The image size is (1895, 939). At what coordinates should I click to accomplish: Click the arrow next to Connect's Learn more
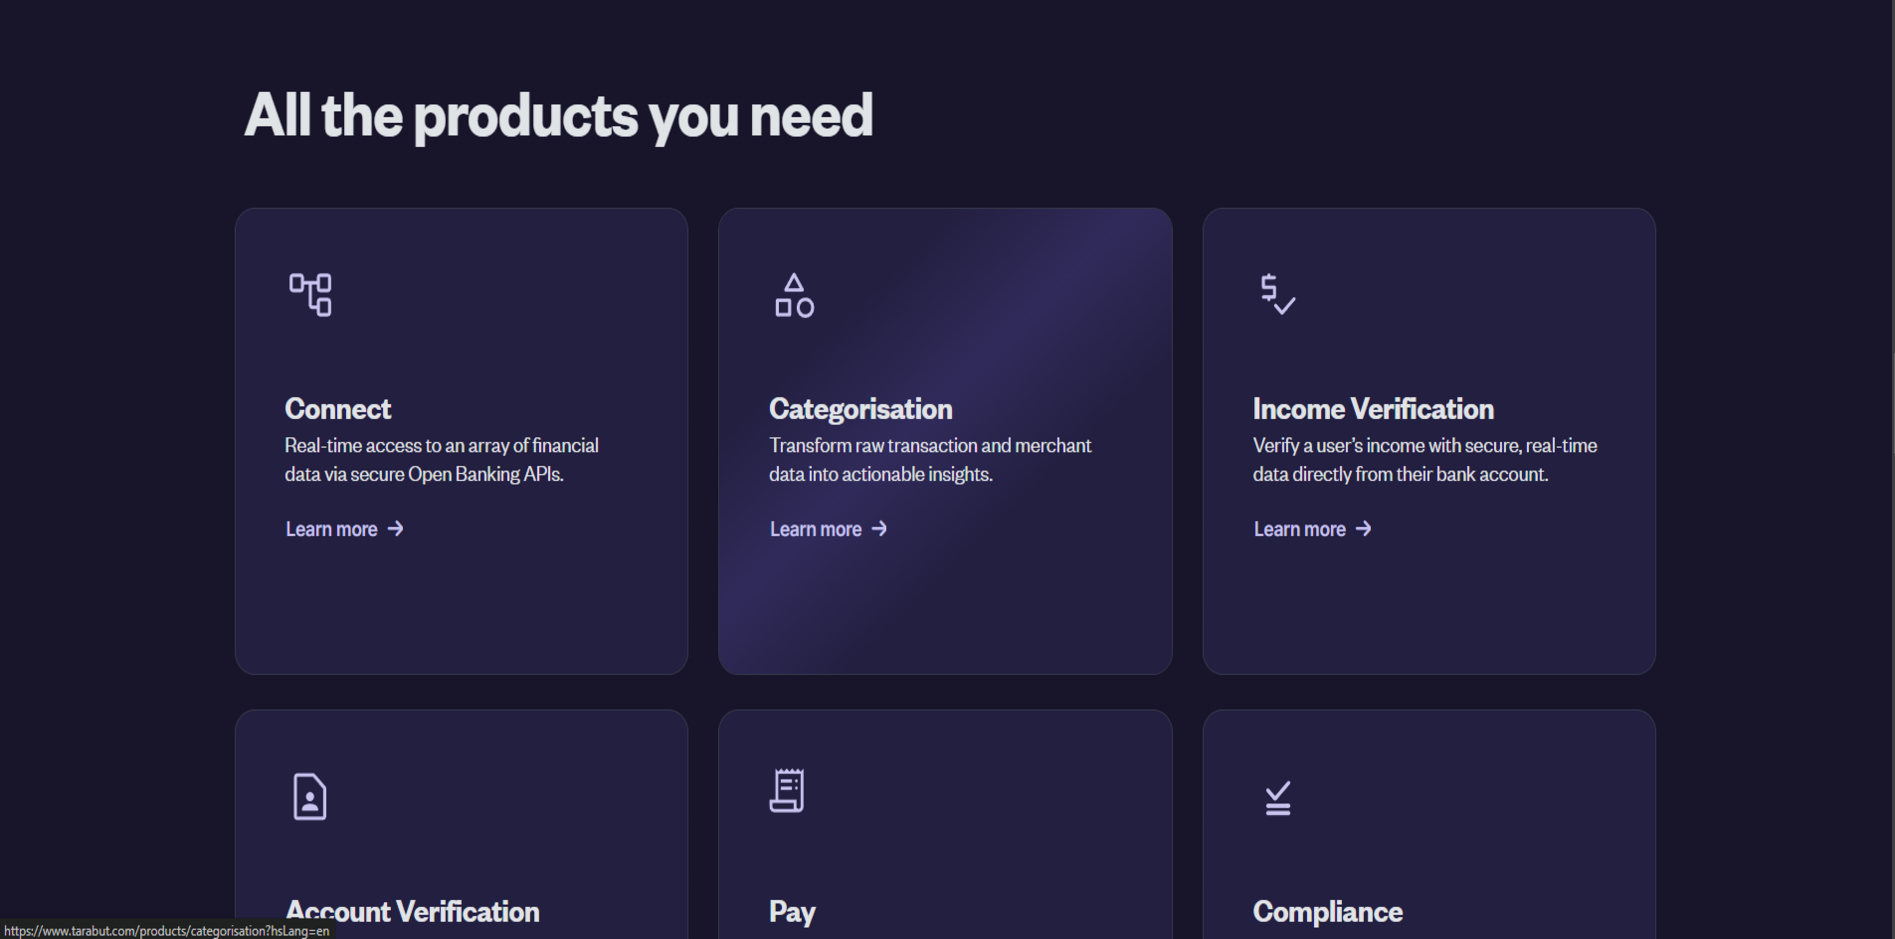point(396,529)
